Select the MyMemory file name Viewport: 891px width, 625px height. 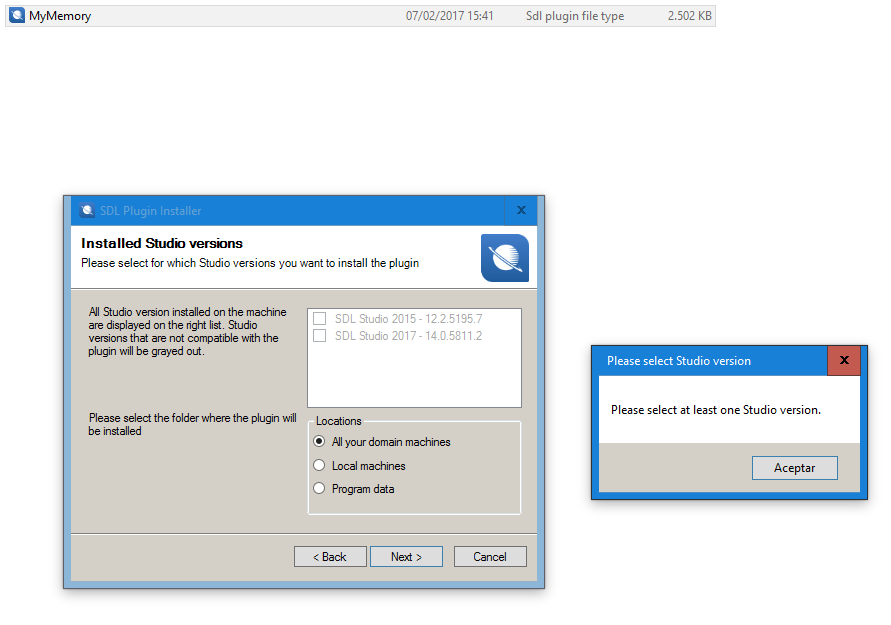coord(60,16)
